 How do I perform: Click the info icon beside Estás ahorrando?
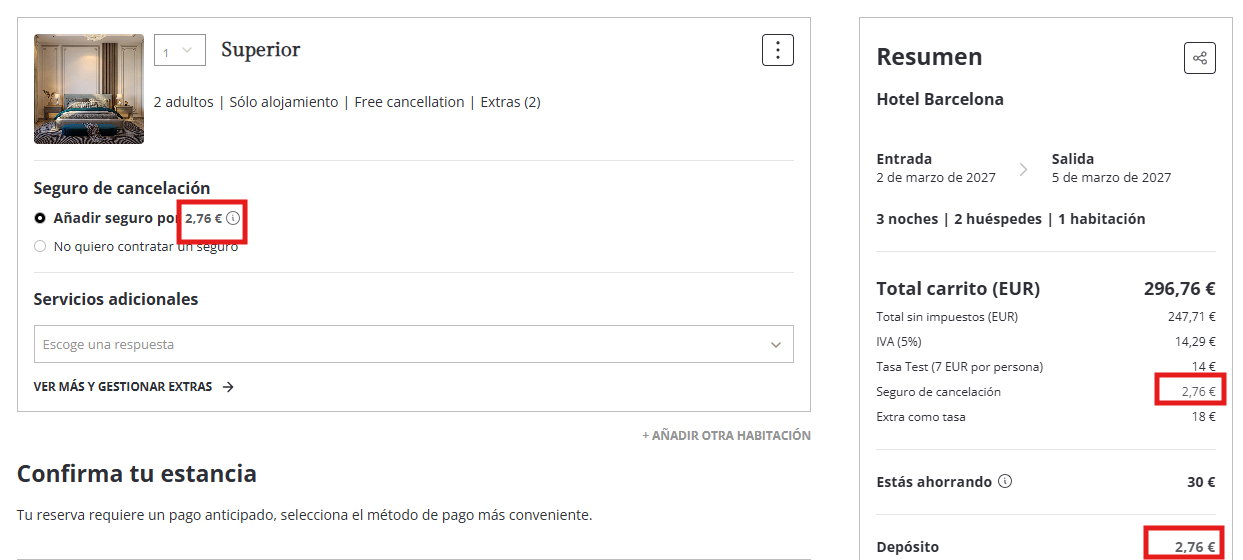click(x=1005, y=481)
